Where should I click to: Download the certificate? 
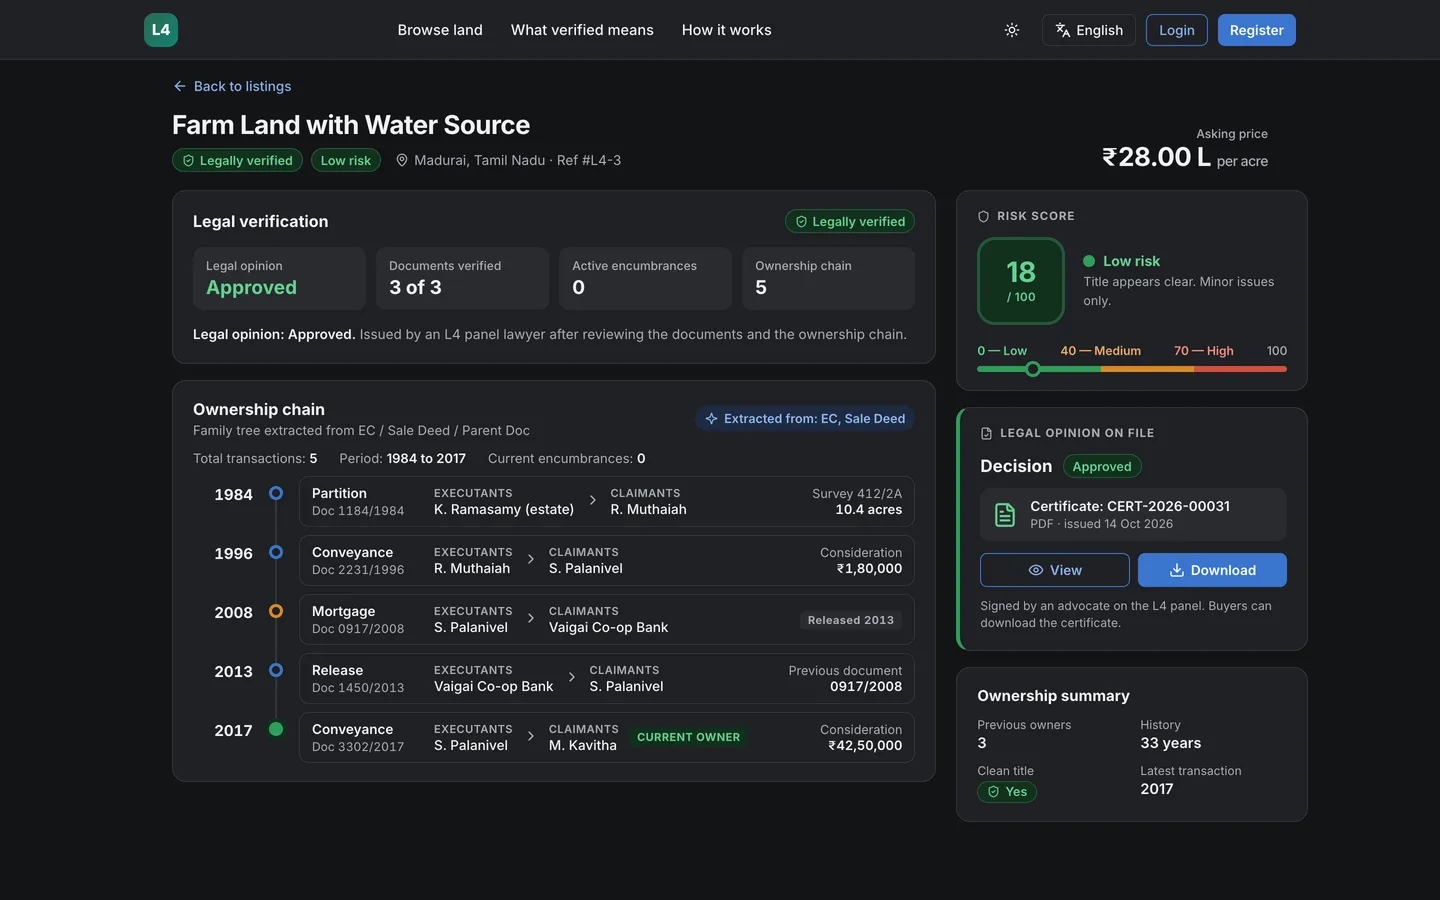(1212, 570)
